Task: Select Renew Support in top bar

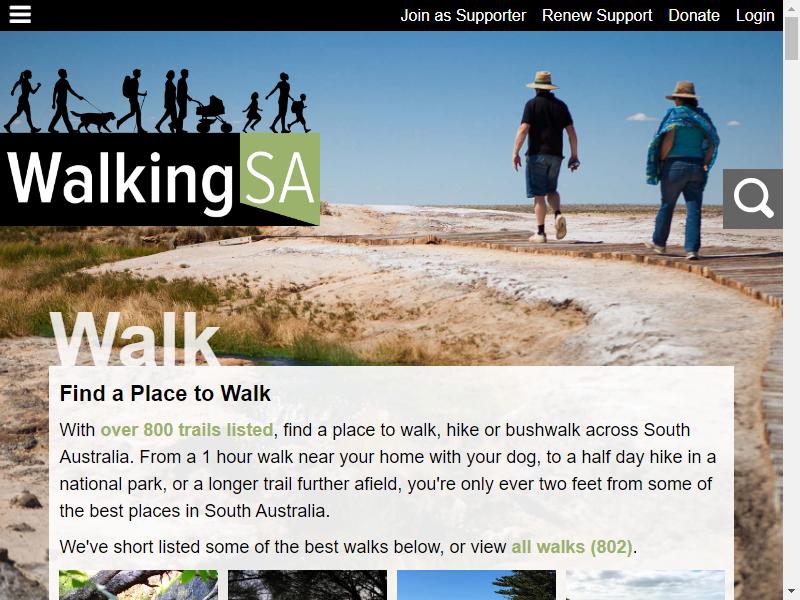Action: (597, 15)
